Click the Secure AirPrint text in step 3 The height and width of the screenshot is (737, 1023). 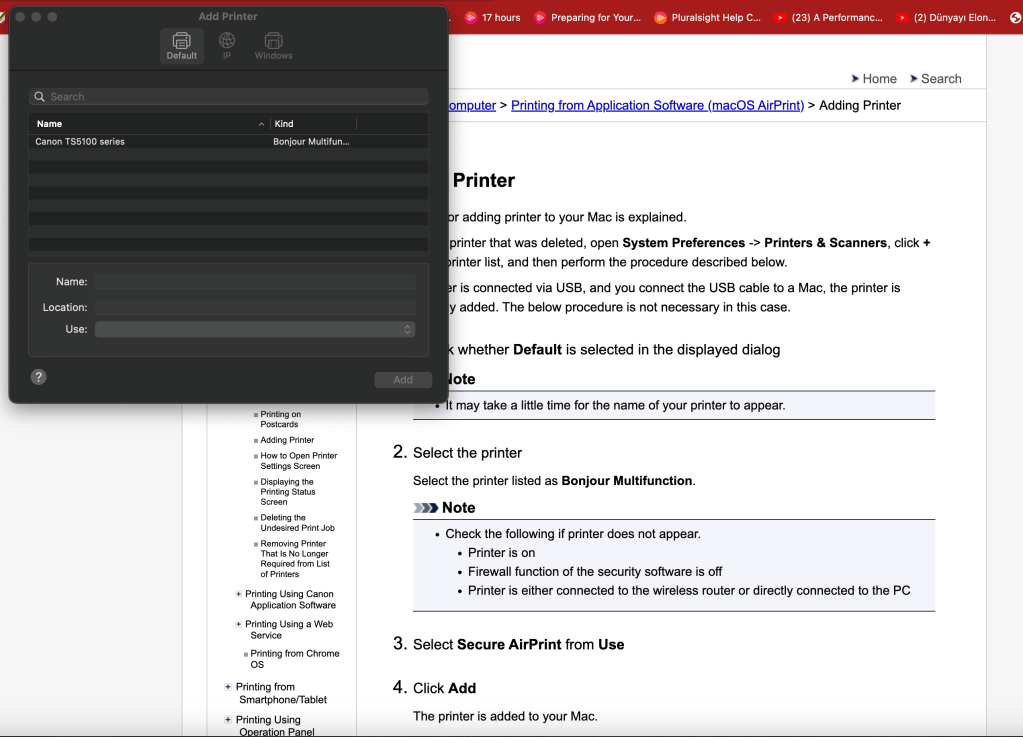pyautogui.click(x=509, y=644)
